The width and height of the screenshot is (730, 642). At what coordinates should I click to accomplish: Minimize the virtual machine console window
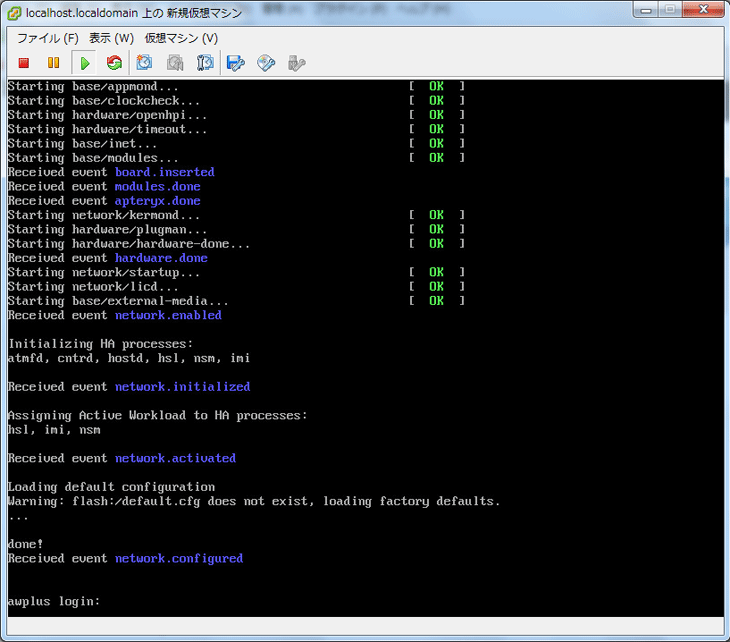[x=638, y=10]
